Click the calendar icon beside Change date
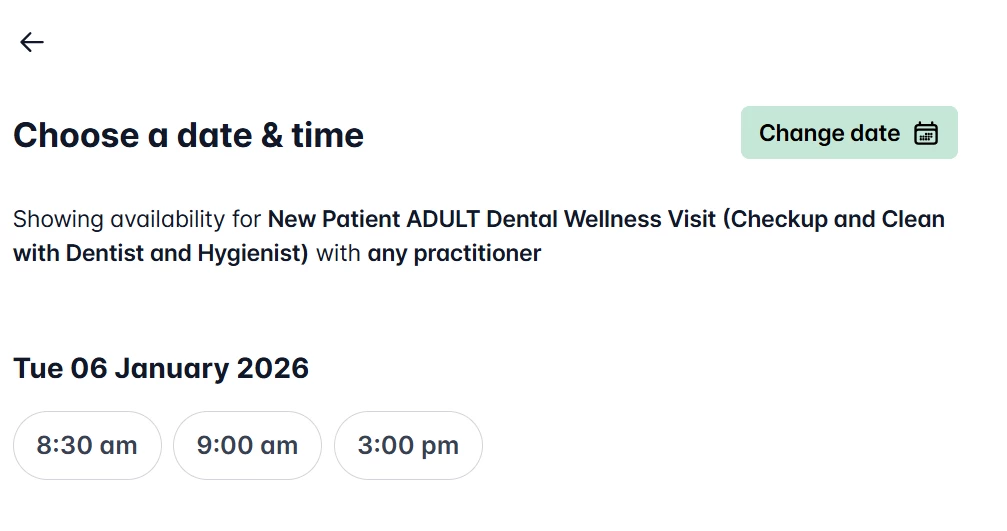Viewport: 1007px width, 531px height. (x=926, y=134)
